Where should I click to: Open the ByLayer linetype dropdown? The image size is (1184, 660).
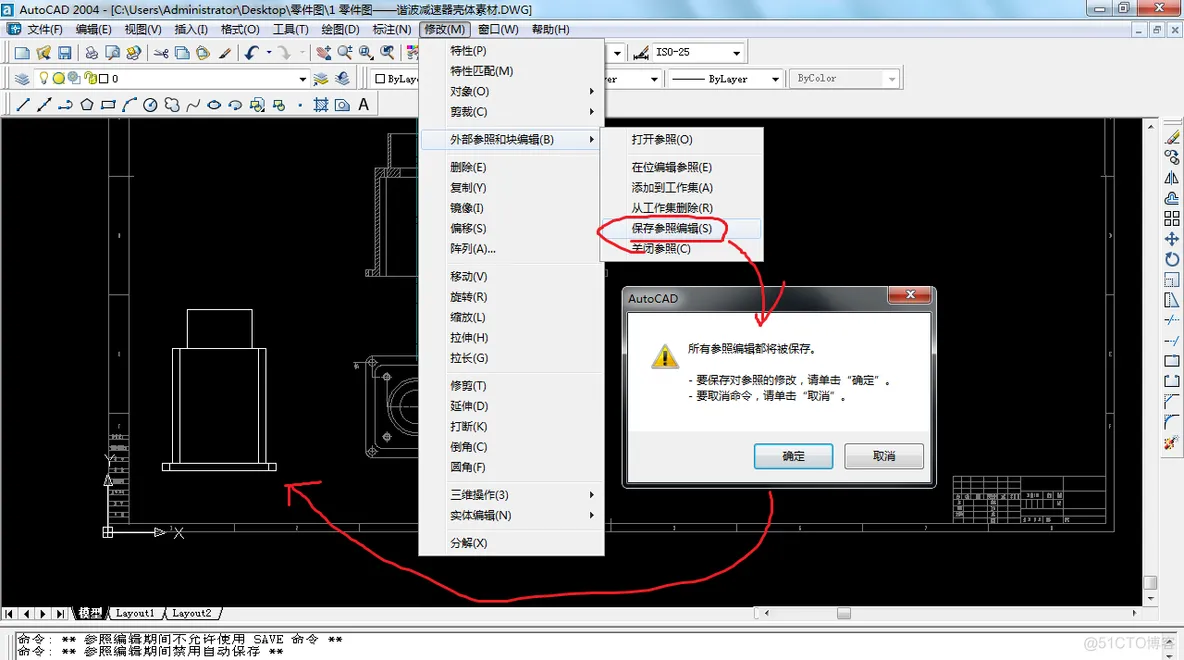click(775, 79)
